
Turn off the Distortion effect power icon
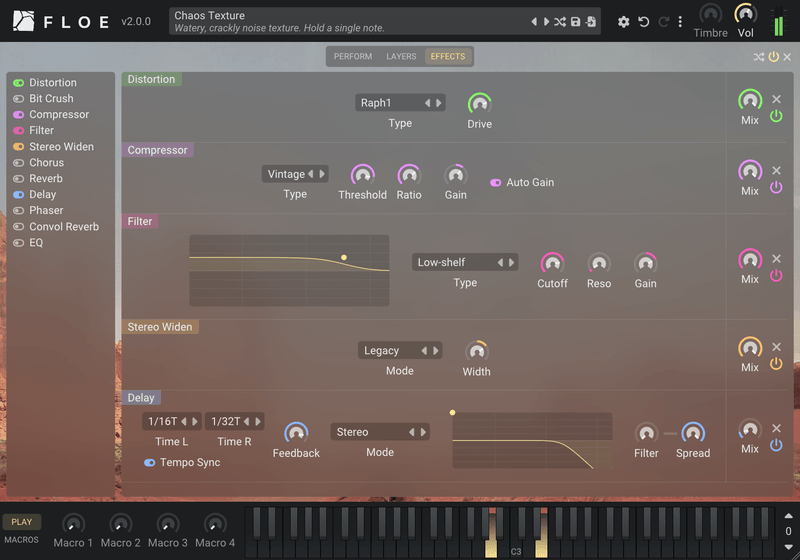click(x=776, y=116)
